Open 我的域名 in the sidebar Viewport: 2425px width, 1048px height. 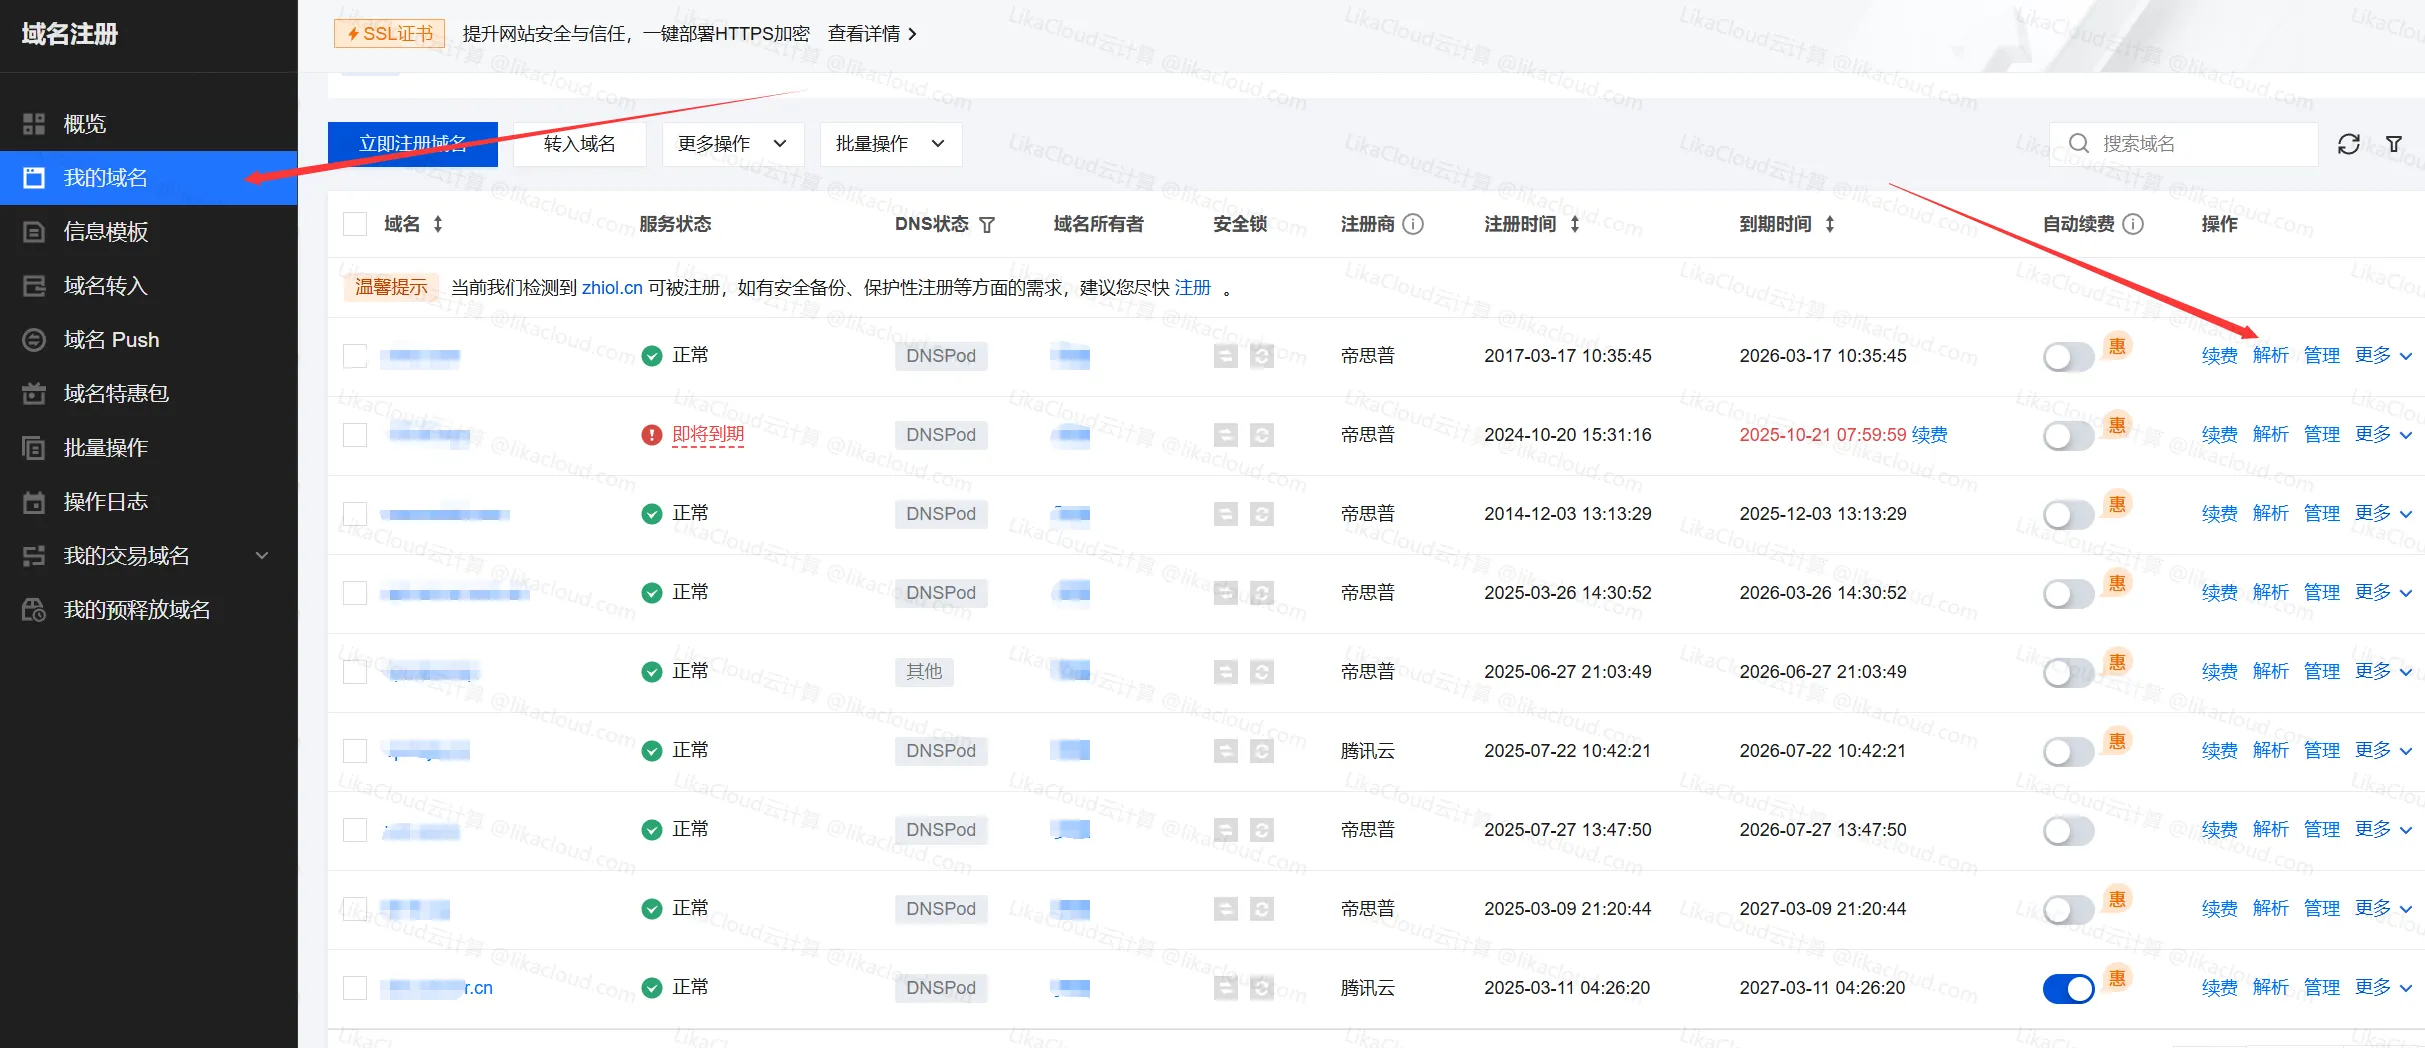coord(105,177)
